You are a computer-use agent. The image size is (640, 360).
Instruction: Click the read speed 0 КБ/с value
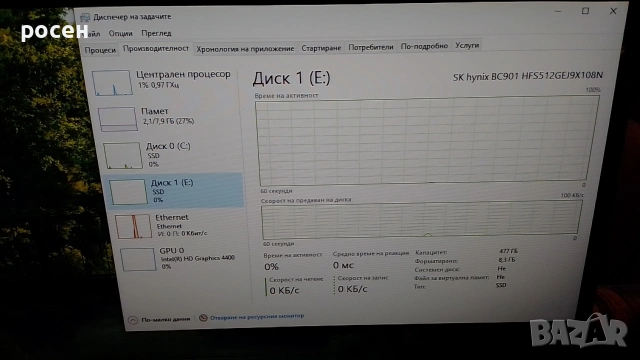tap(284, 291)
